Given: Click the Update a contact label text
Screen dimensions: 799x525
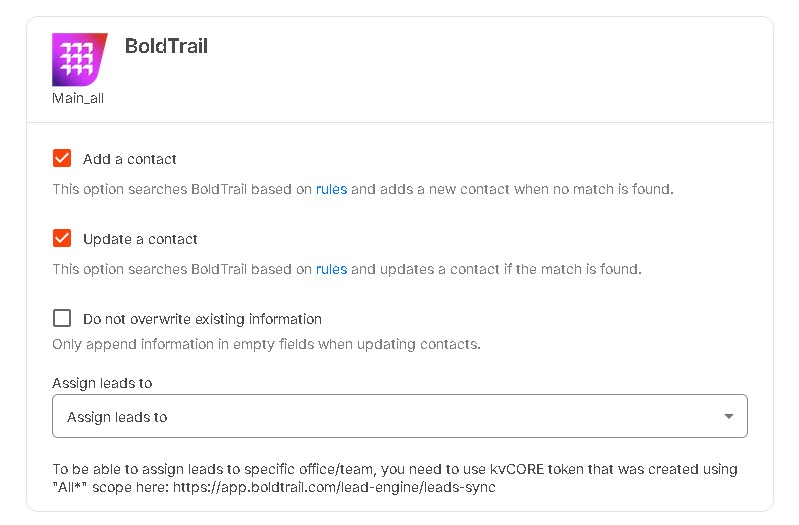Looking at the screenshot, I should click(x=140, y=239).
